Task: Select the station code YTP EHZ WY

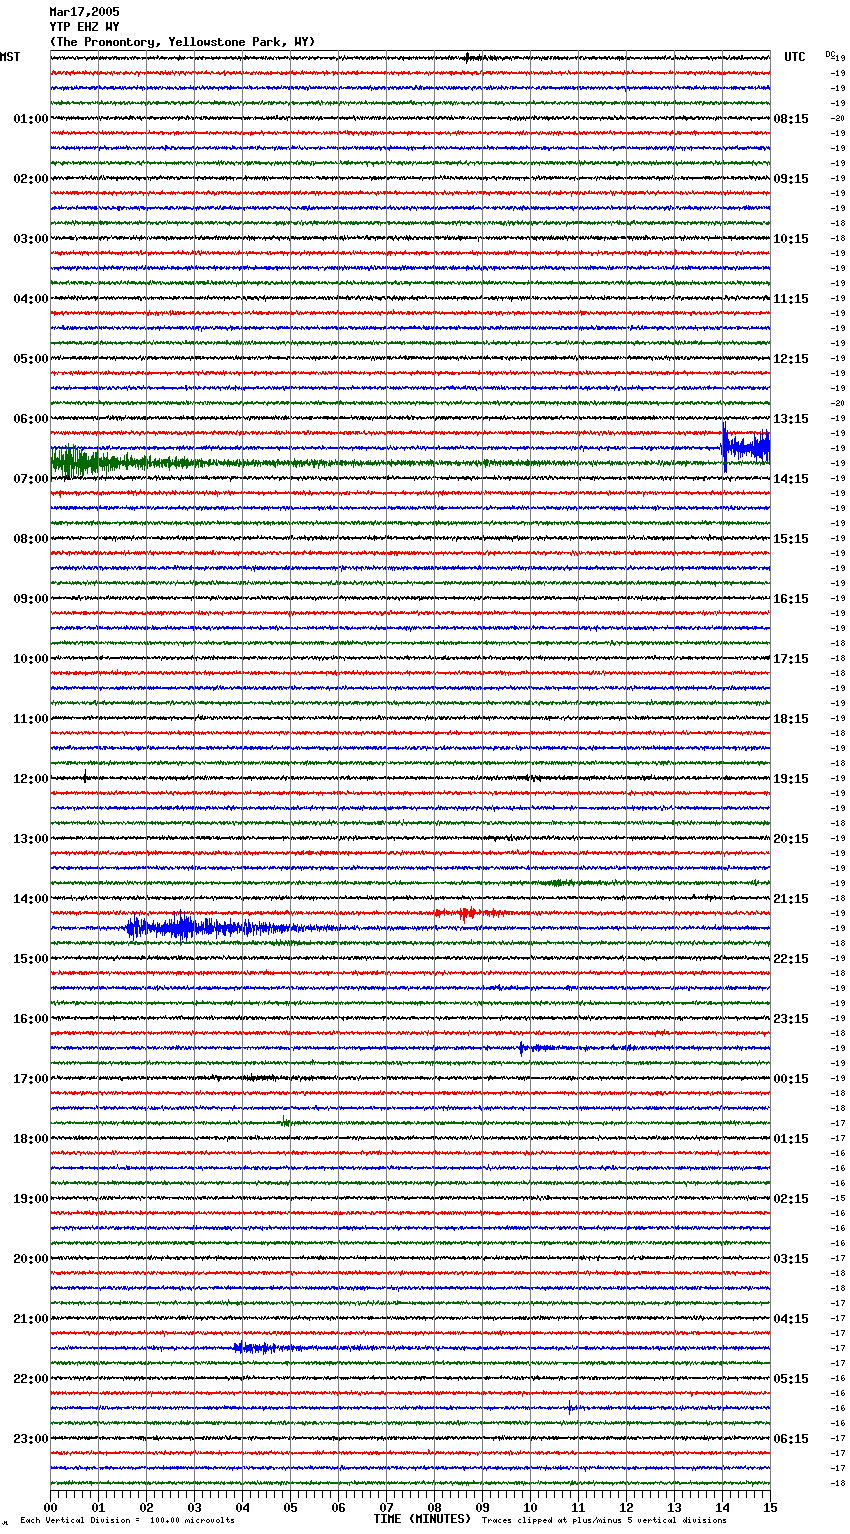Action: (x=84, y=27)
